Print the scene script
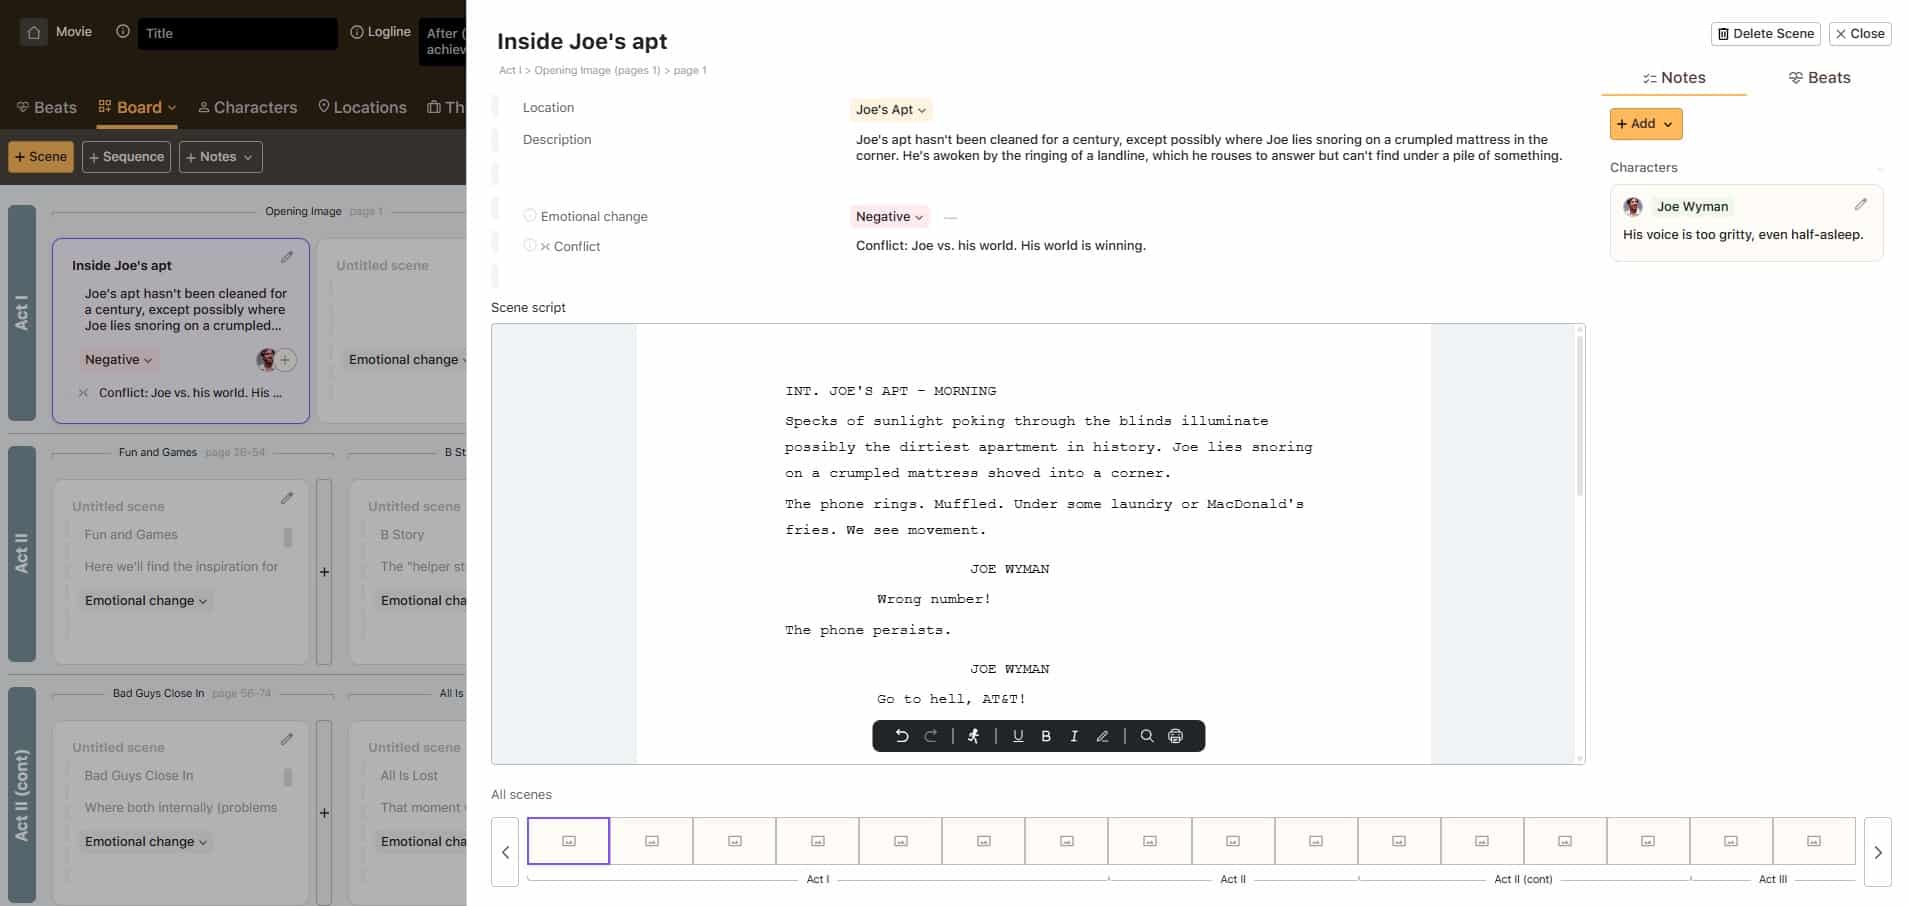 pyautogui.click(x=1176, y=736)
